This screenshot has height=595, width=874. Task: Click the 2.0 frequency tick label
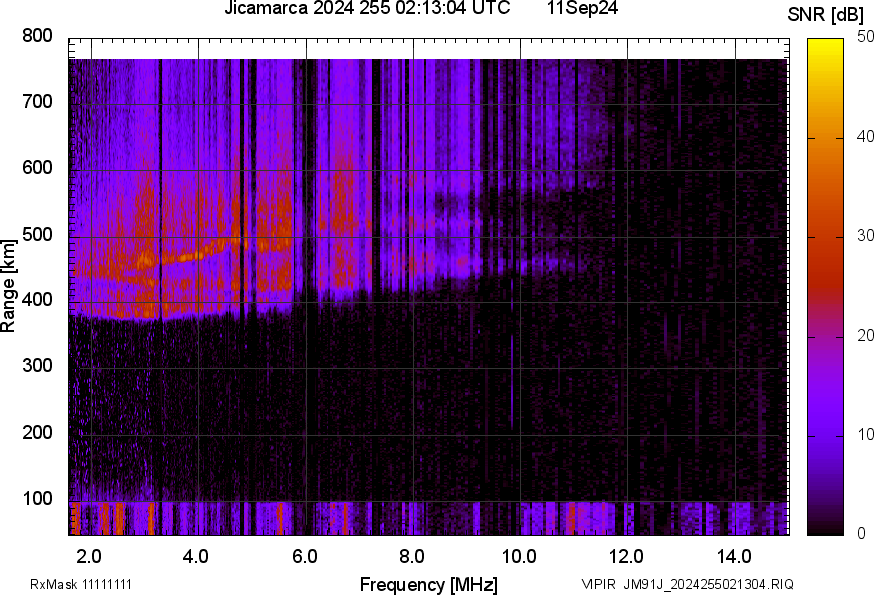(x=89, y=556)
